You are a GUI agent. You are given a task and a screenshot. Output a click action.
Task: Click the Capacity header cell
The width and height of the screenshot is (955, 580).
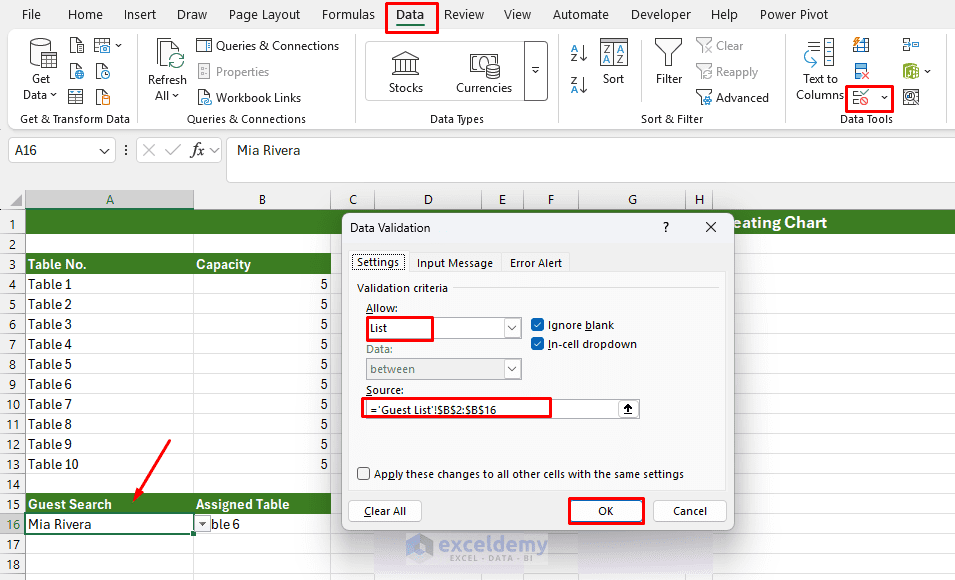262,264
